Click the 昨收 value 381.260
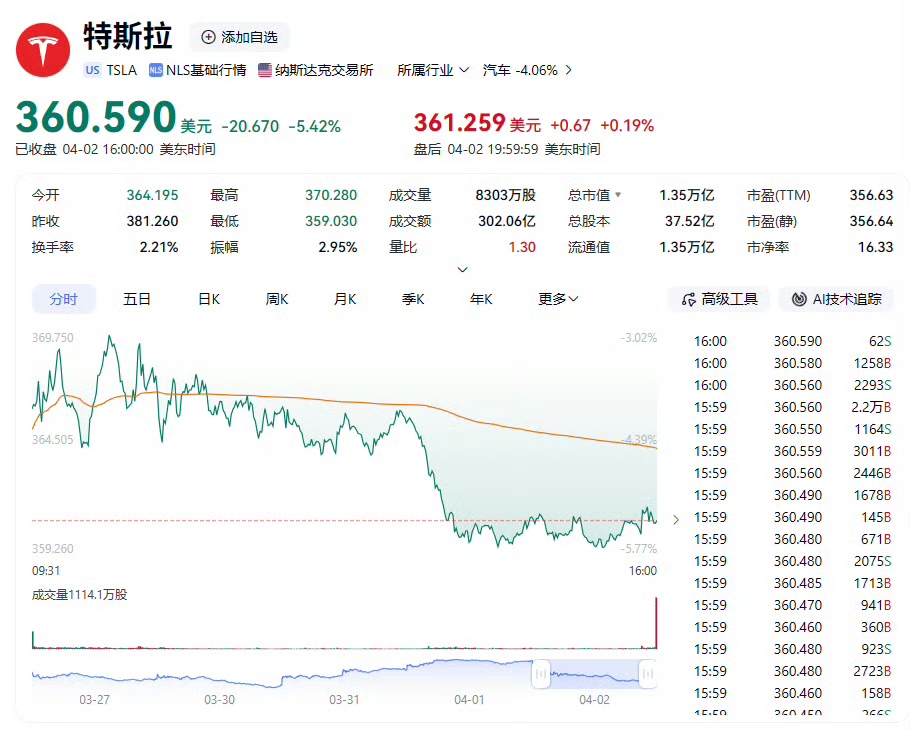Viewport: 910px width, 729px height. (152, 221)
